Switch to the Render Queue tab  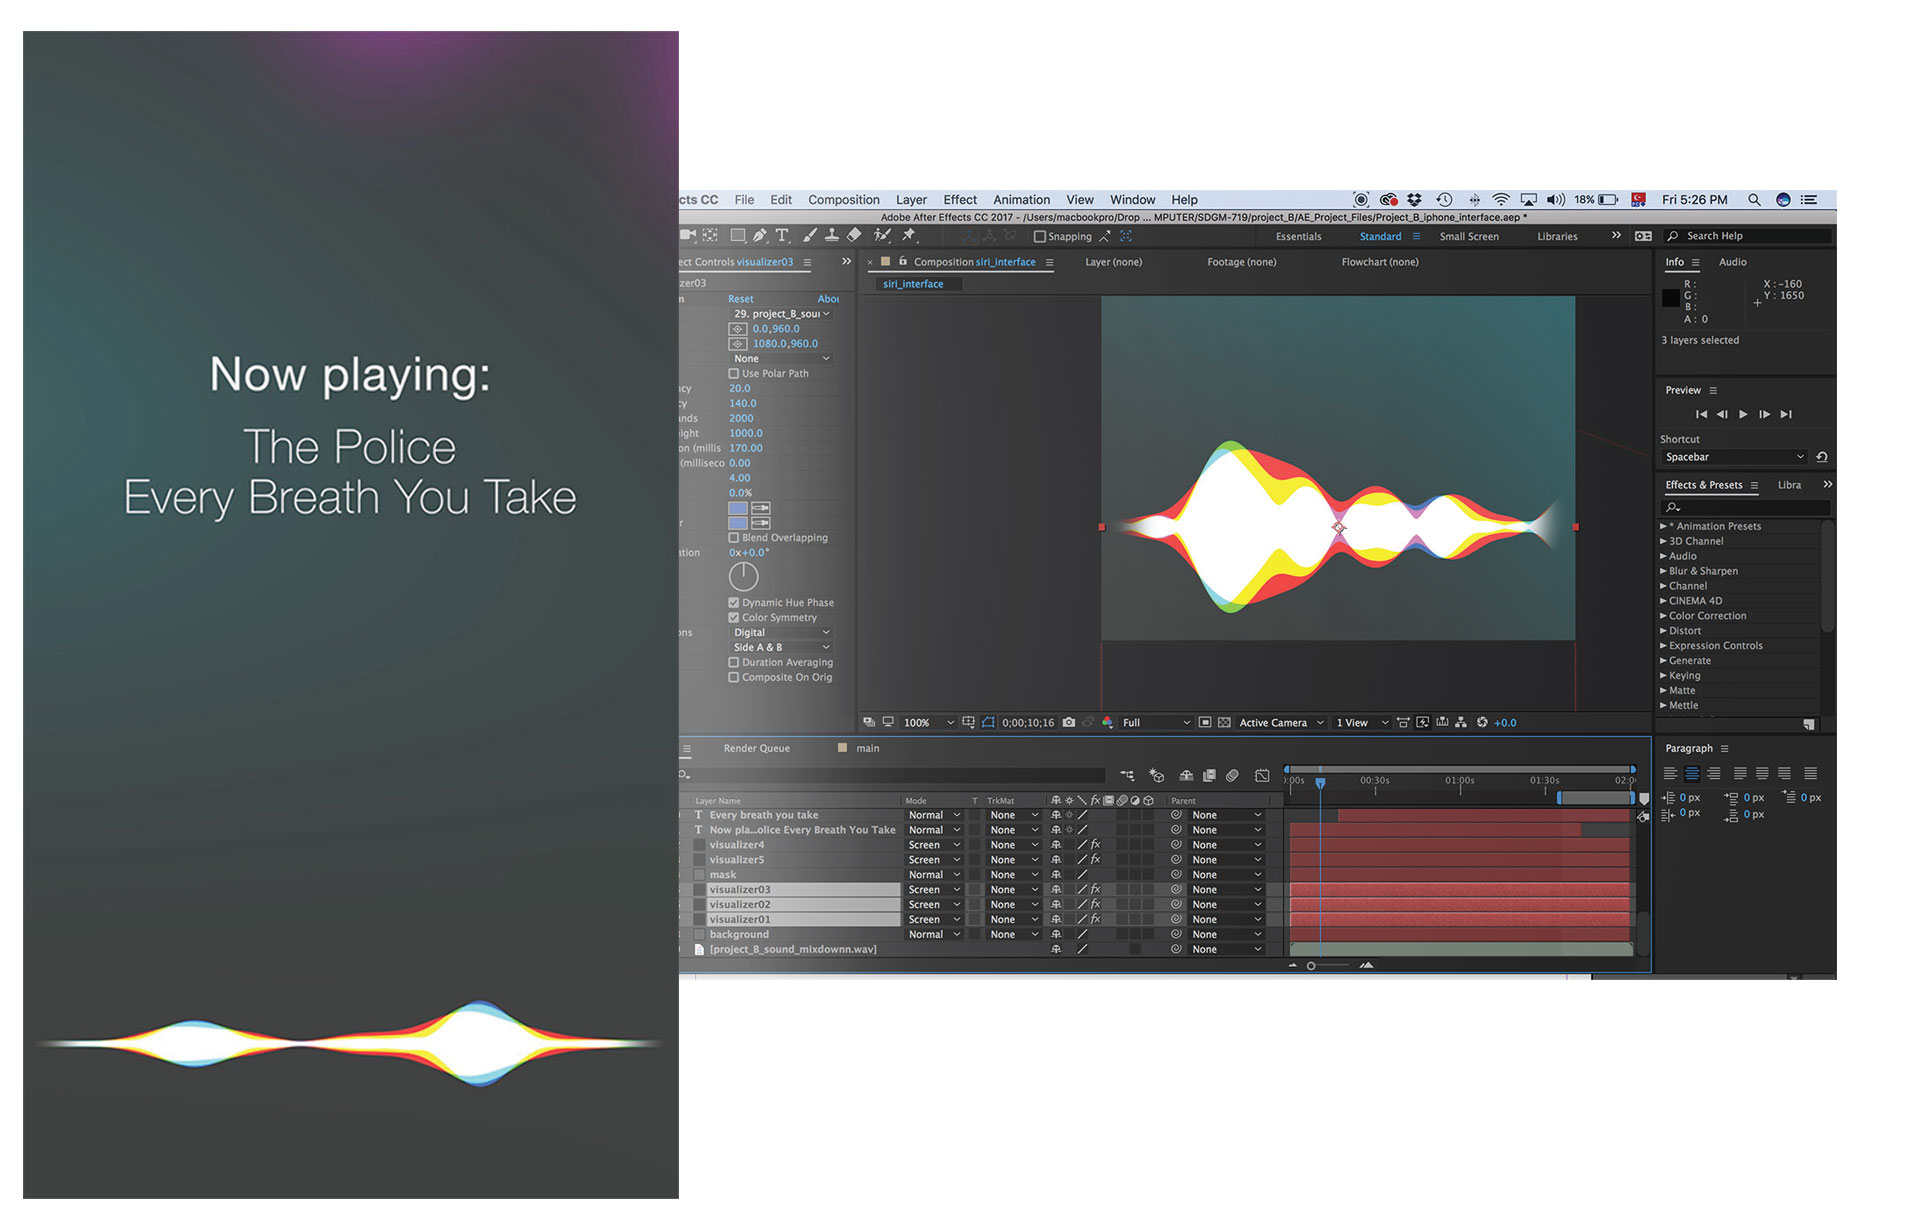(x=756, y=748)
